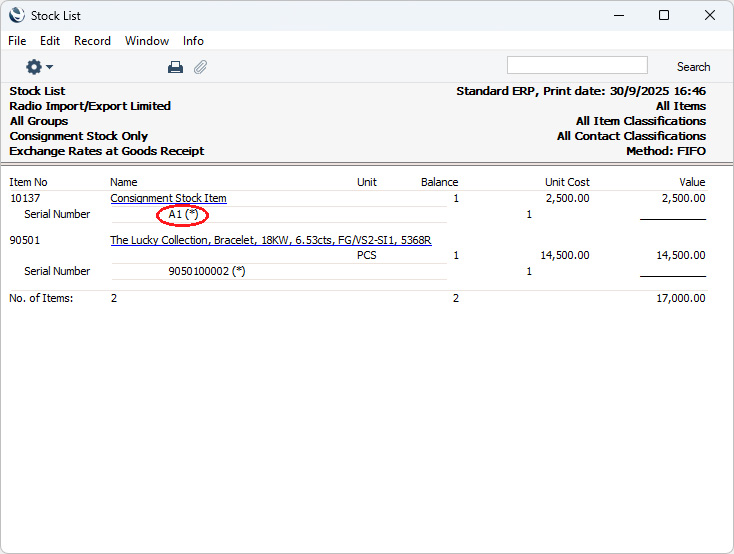
Task: Open The Lucky Collection Bracelet link
Action: coord(271,240)
